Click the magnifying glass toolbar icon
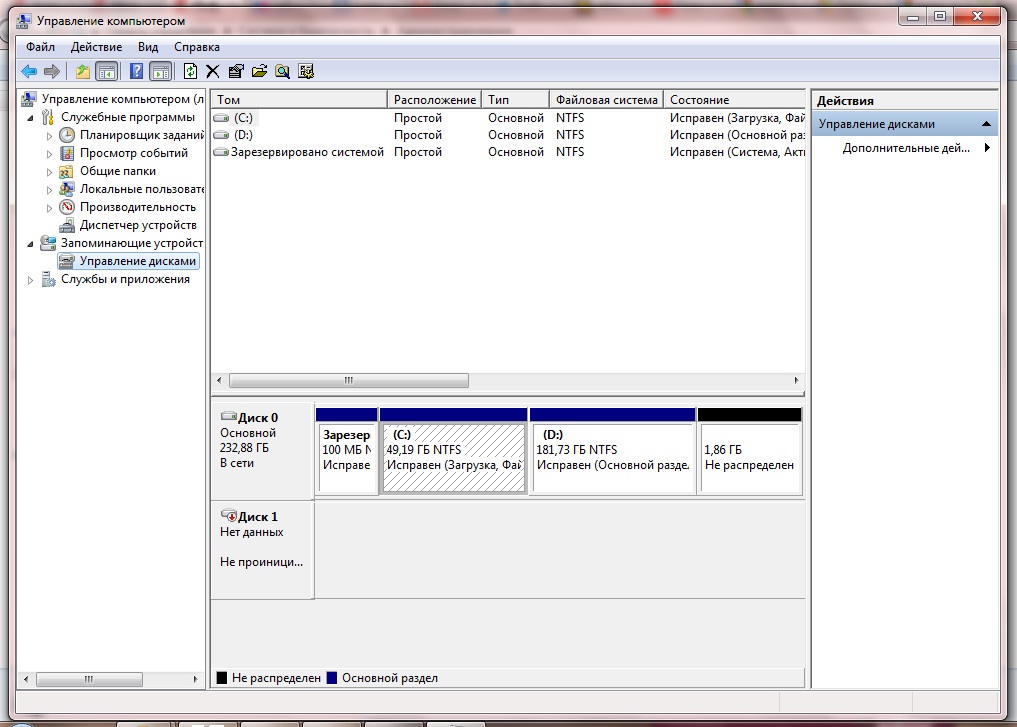Viewport: 1017px width, 727px height. point(282,71)
